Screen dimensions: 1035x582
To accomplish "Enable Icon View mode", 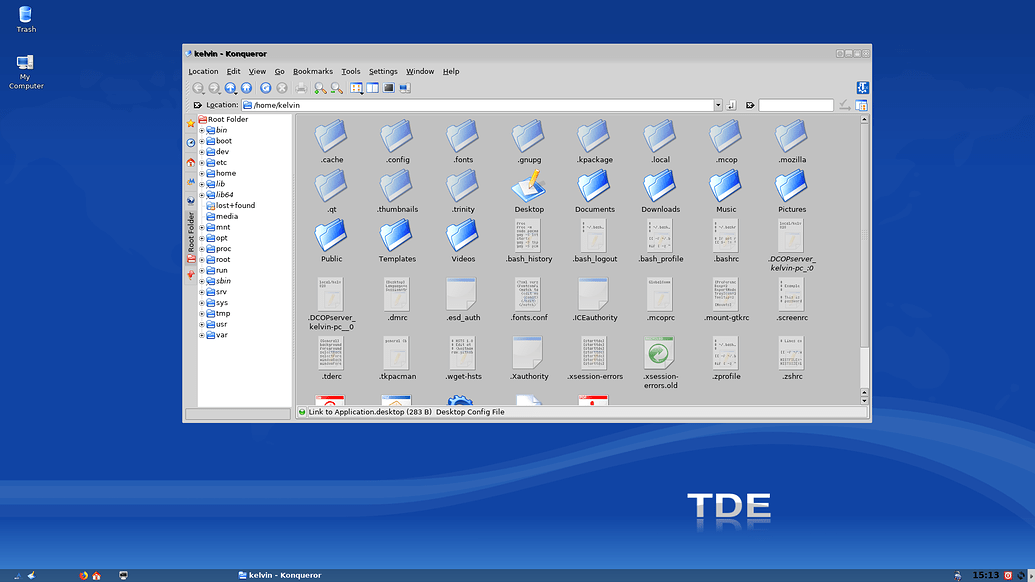I will point(356,88).
